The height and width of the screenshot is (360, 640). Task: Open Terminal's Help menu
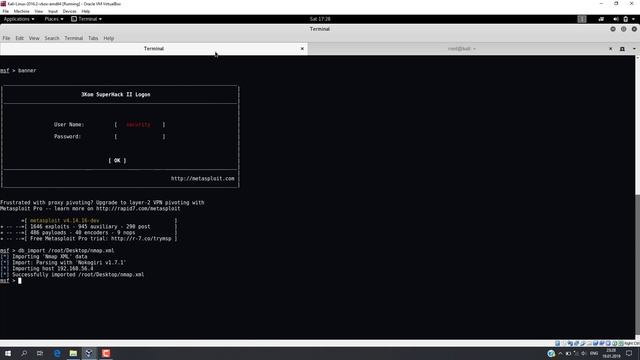tap(109, 38)
